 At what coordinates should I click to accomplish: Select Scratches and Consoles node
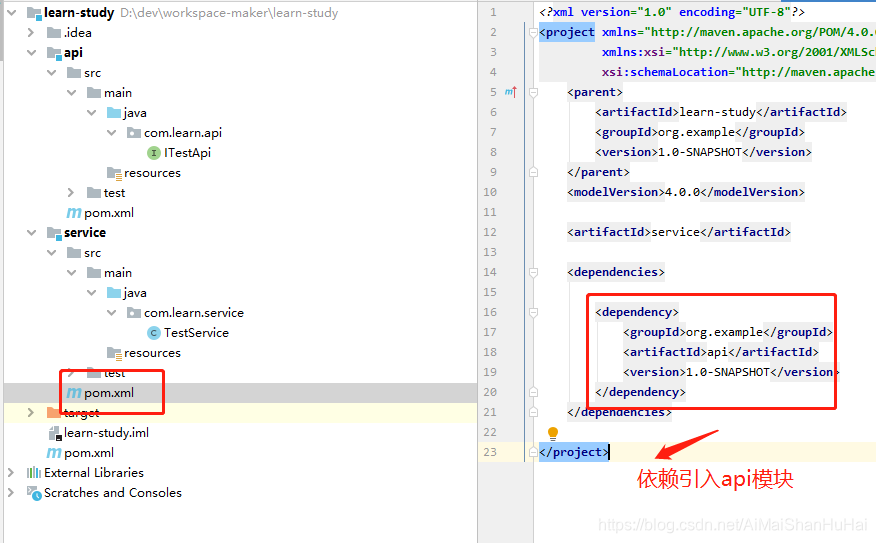pos(113,493)
